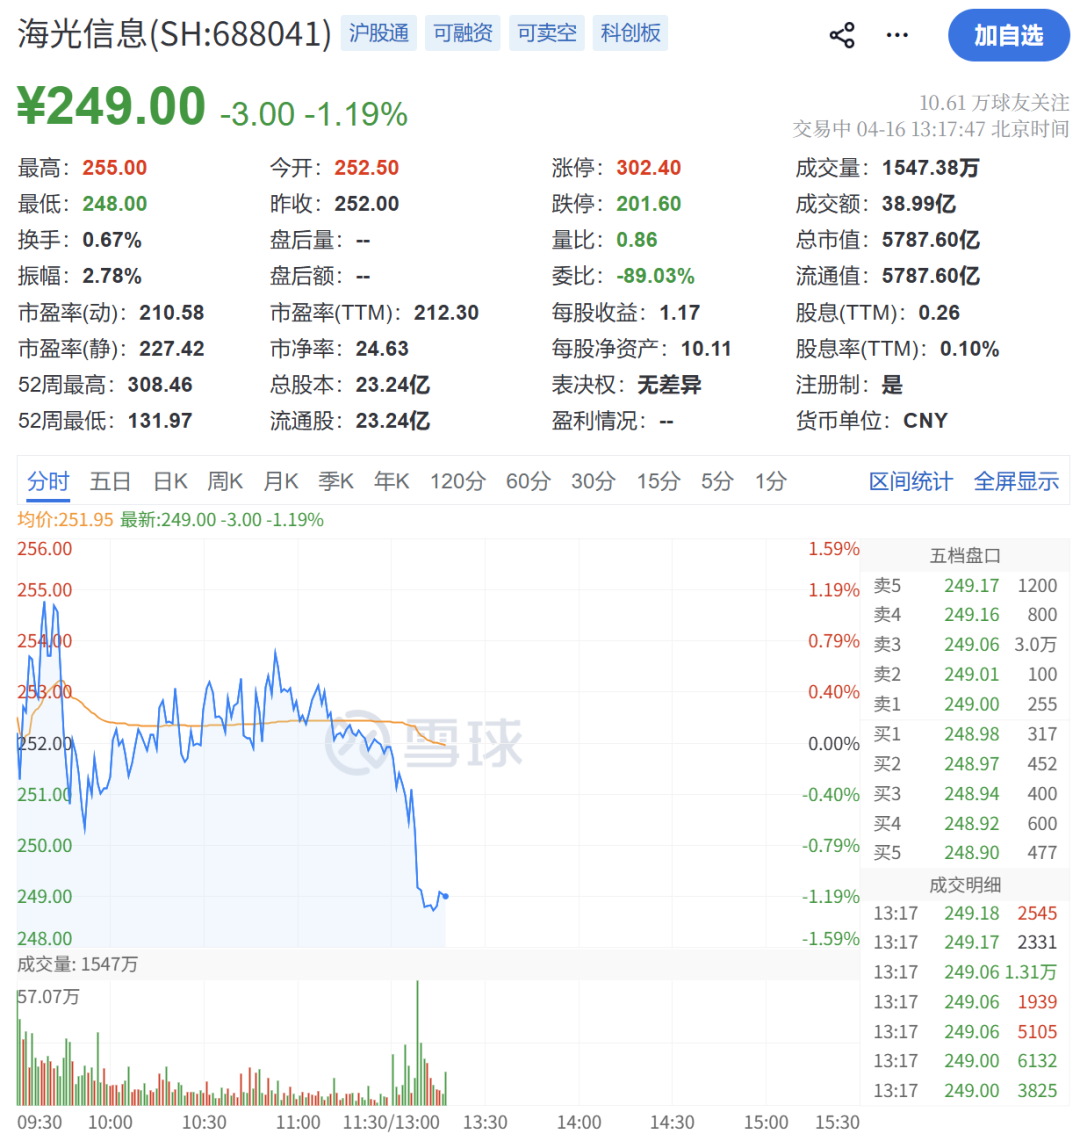Click the share icon
The width and height of the screenshot is (1080, 1141).
point(842,34)
